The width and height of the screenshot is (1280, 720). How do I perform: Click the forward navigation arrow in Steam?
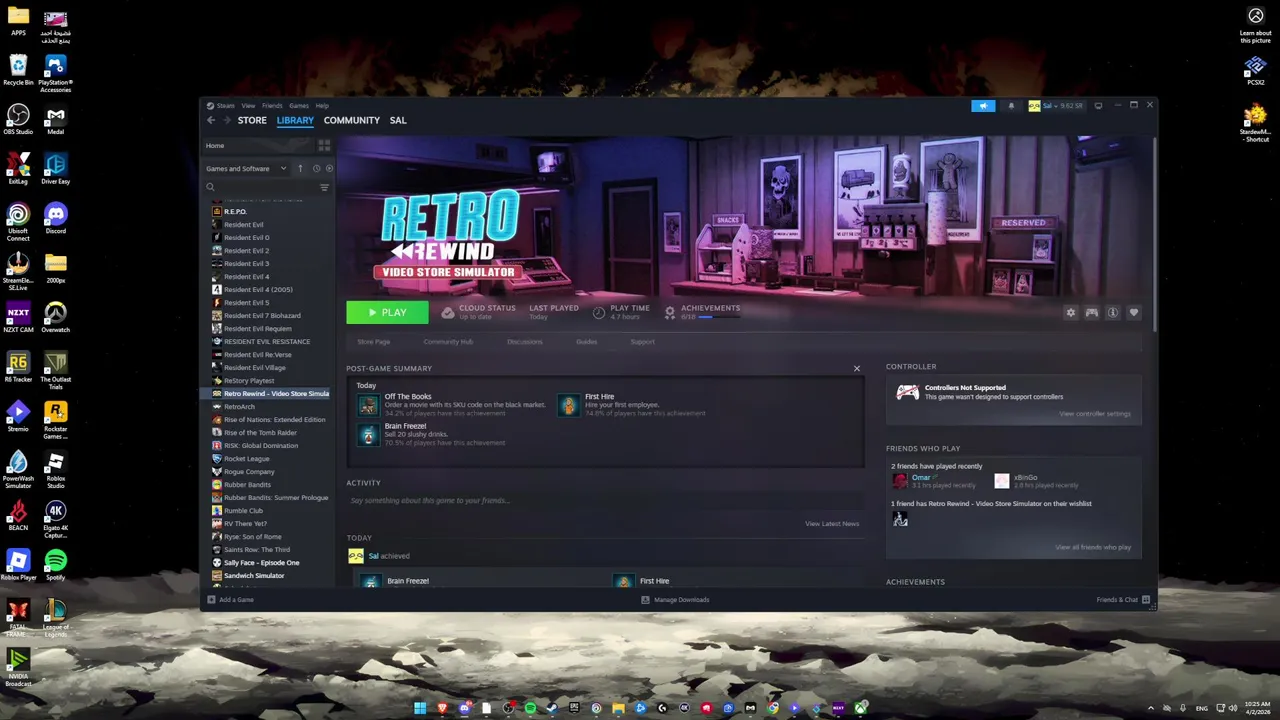pyautogui.click(x=227, y=120)
